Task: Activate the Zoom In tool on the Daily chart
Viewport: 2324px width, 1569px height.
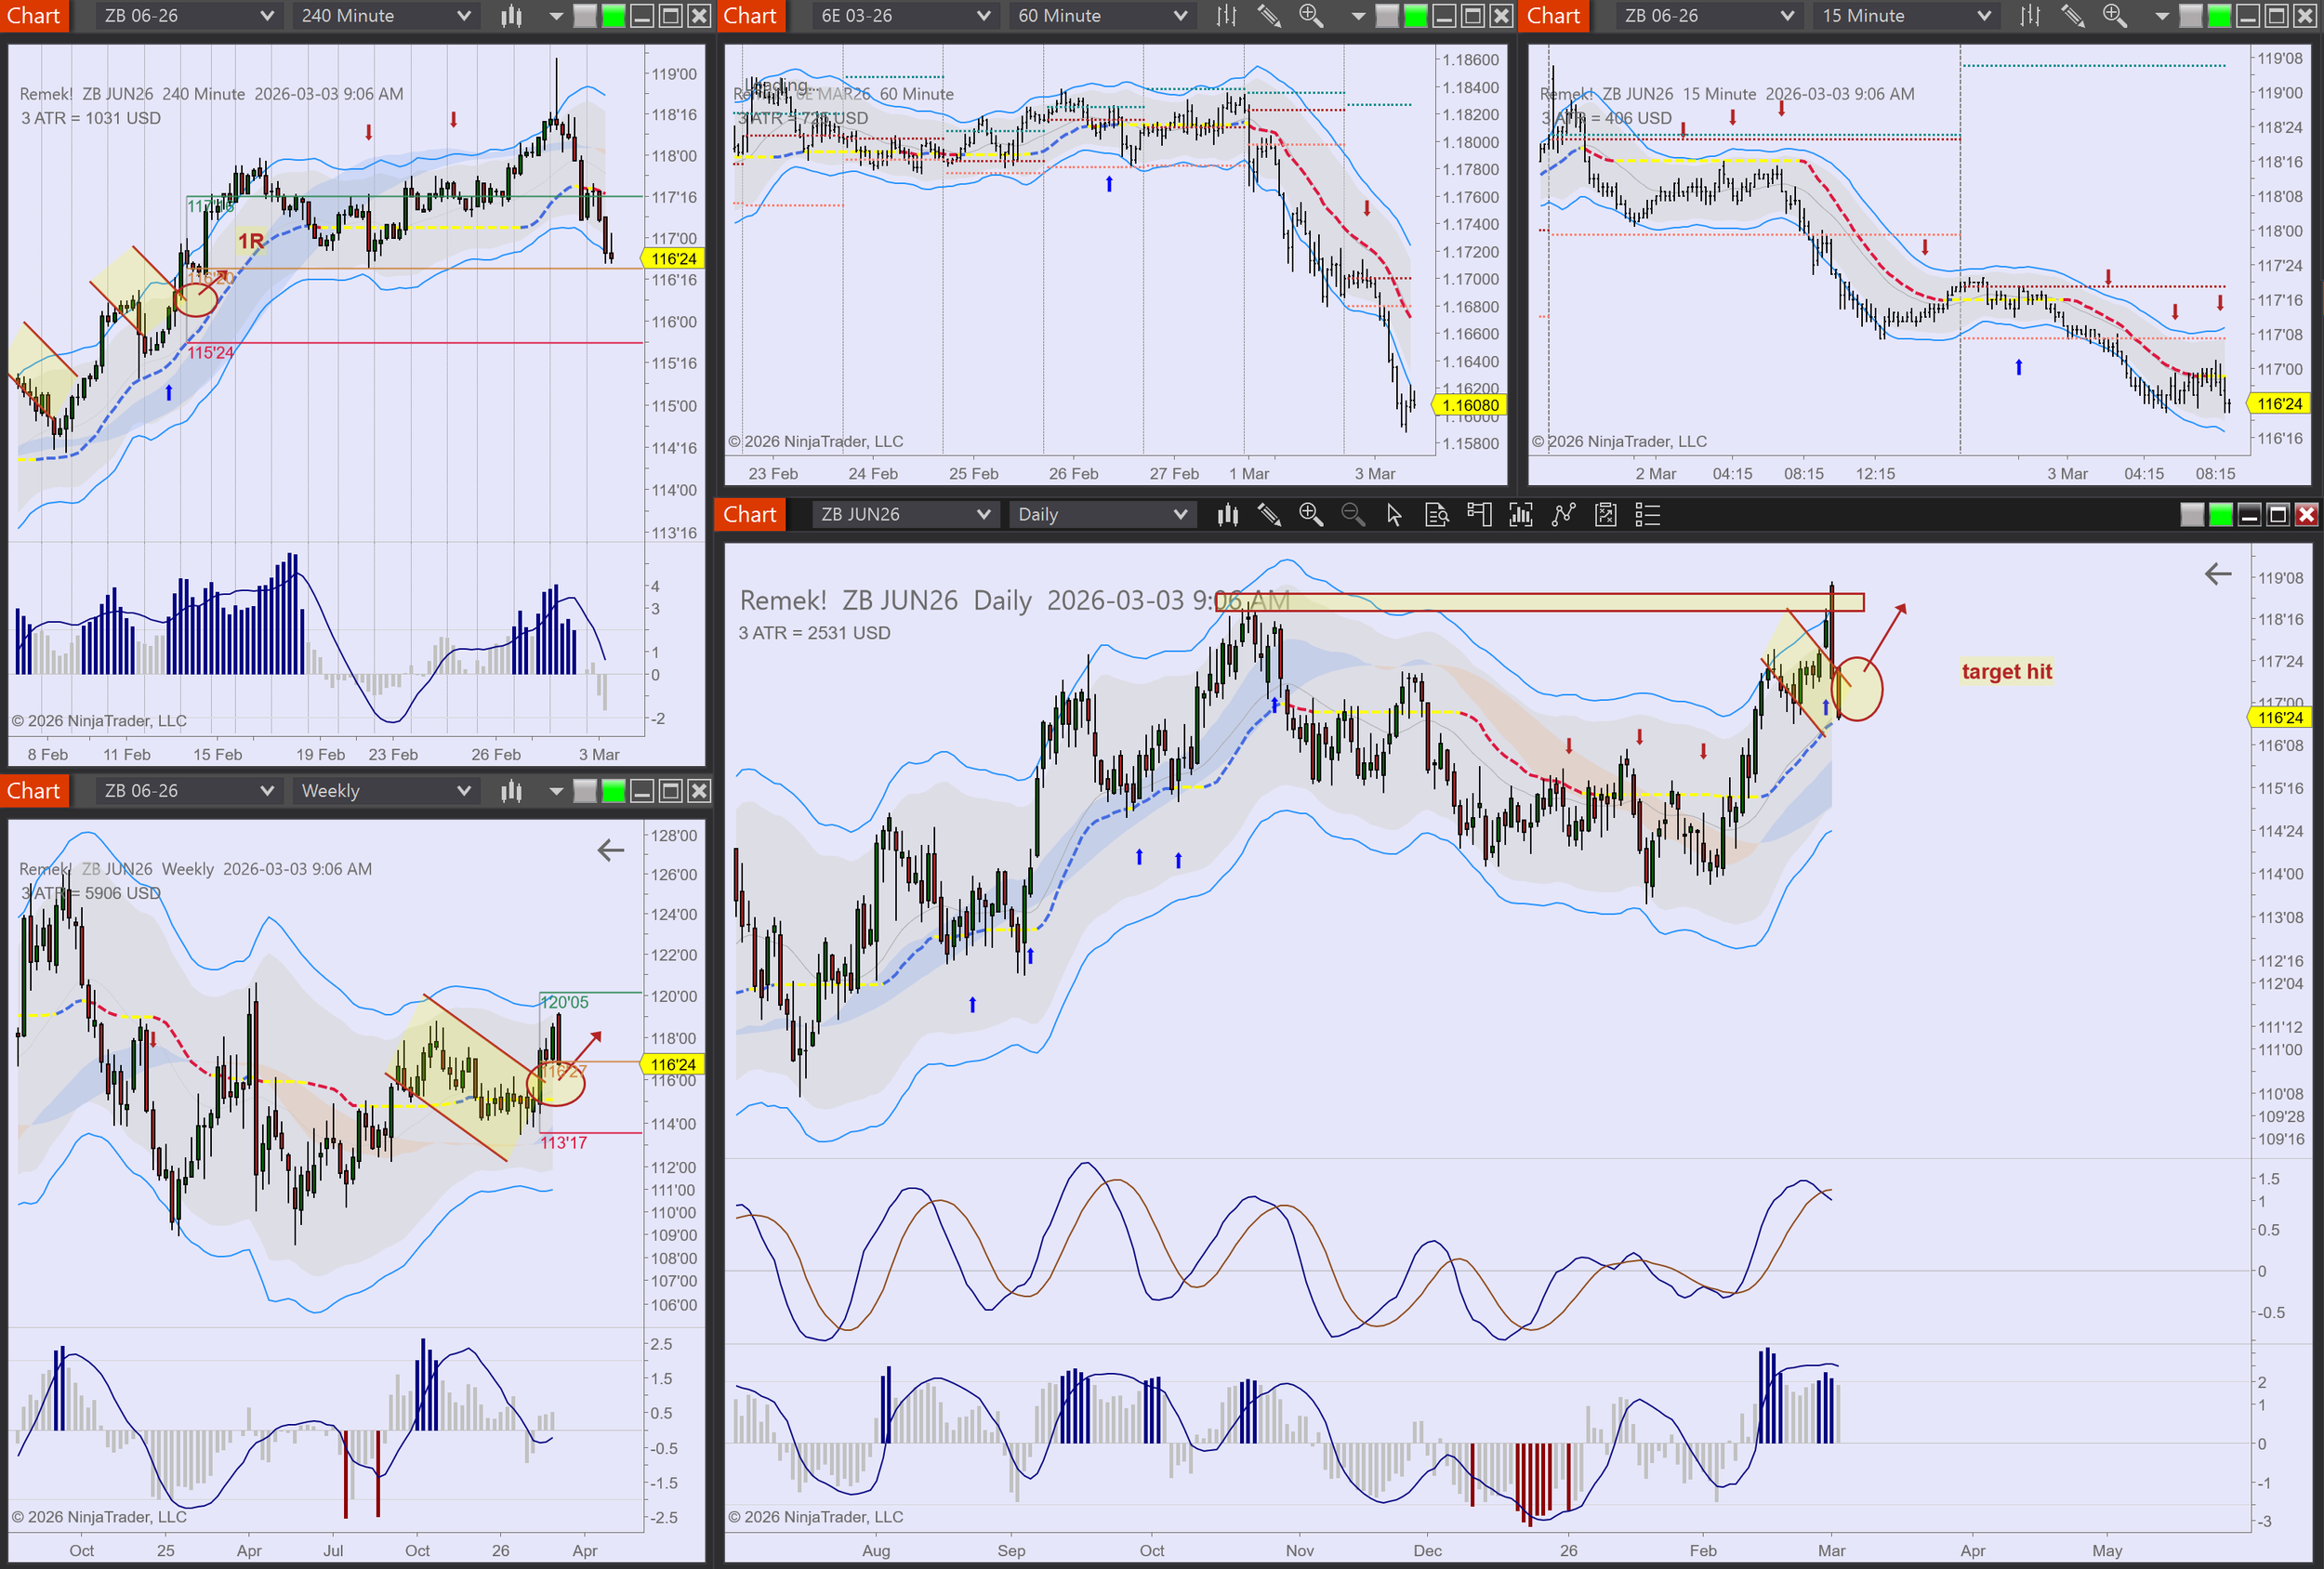Action: click(x=1312, y=514)
